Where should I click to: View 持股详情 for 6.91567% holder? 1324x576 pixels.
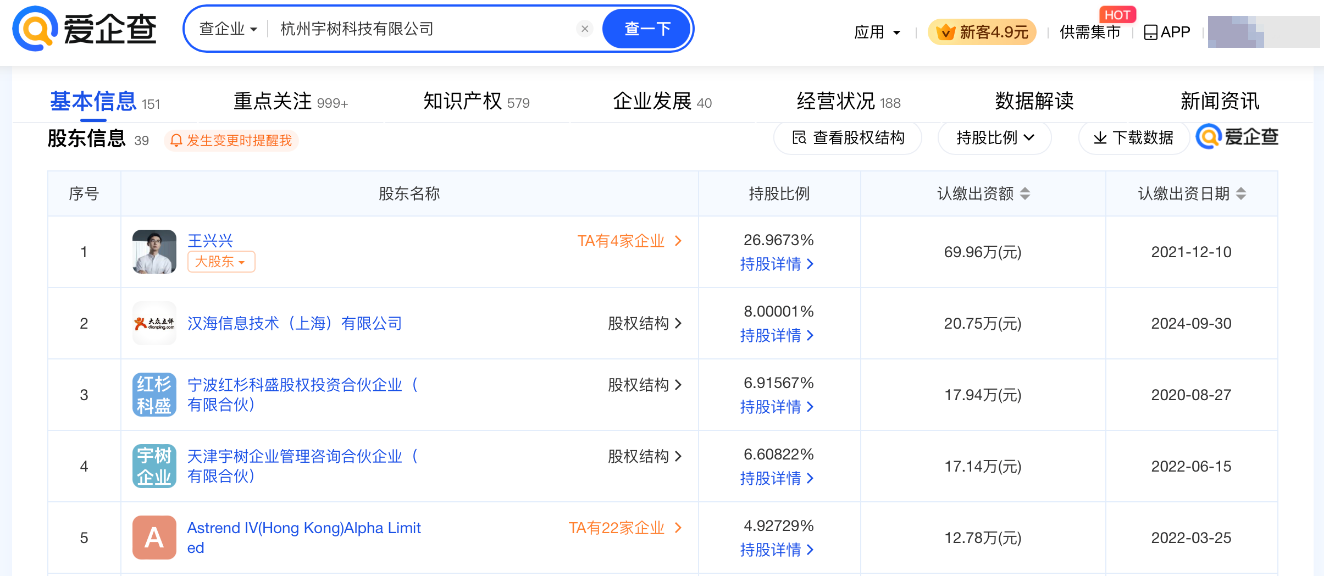pos(777,407)
